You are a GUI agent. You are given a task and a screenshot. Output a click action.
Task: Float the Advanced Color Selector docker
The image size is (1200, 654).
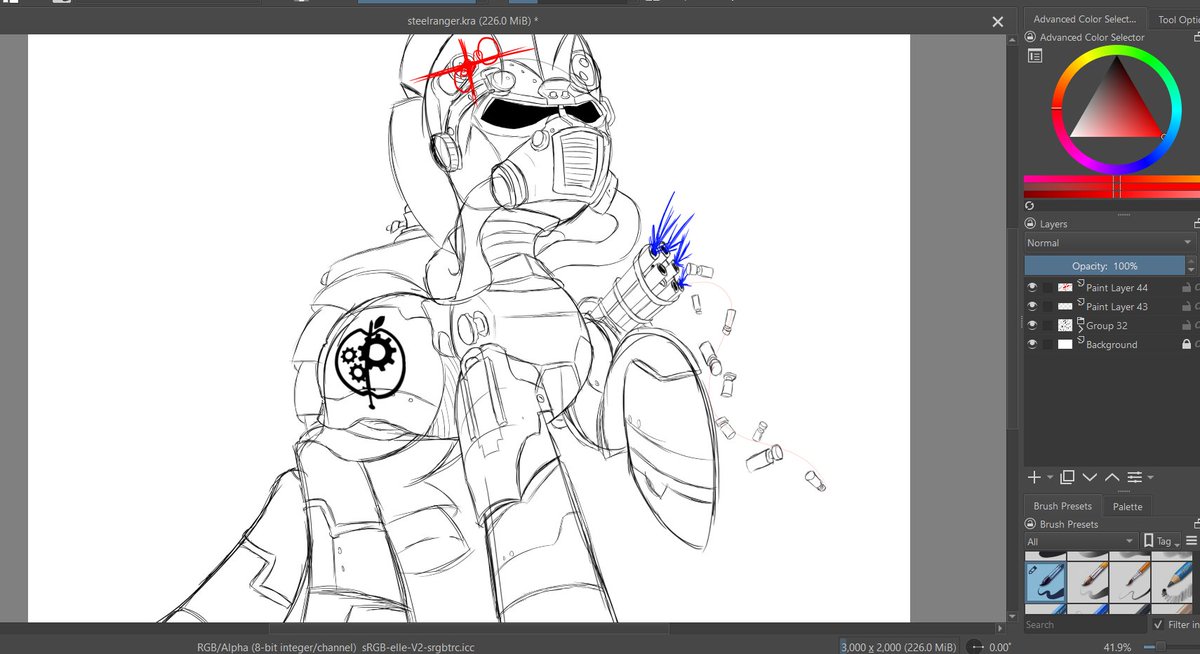click(x=1196, y=37)
